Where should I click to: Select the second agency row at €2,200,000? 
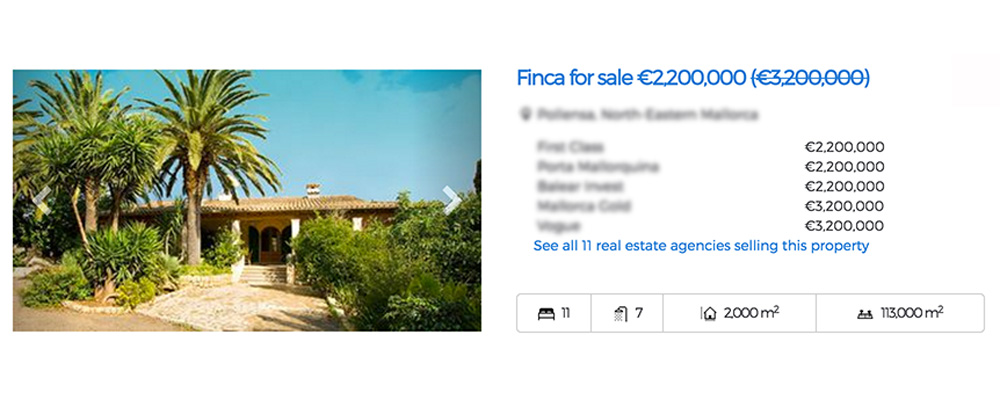point(710,167)
